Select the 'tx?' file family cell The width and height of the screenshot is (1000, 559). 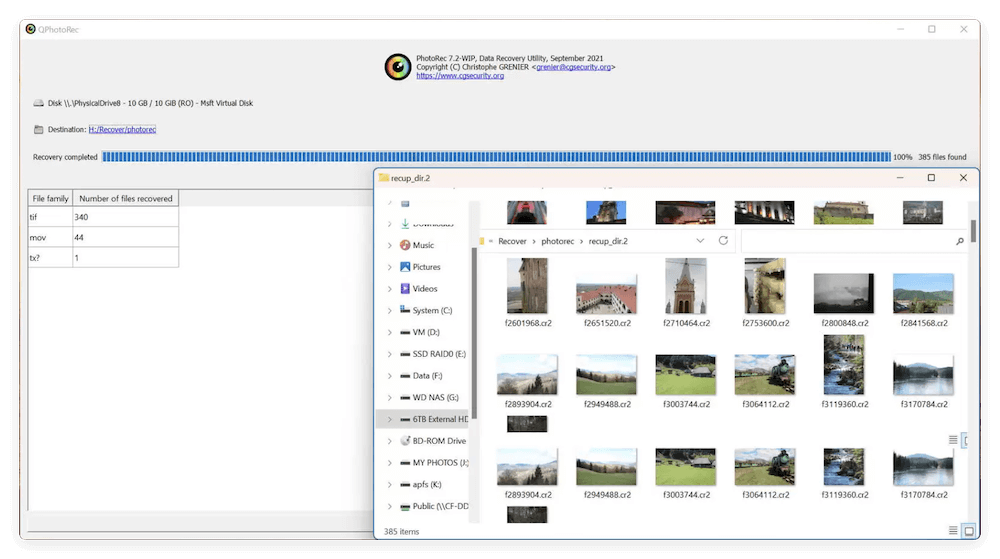50,258
